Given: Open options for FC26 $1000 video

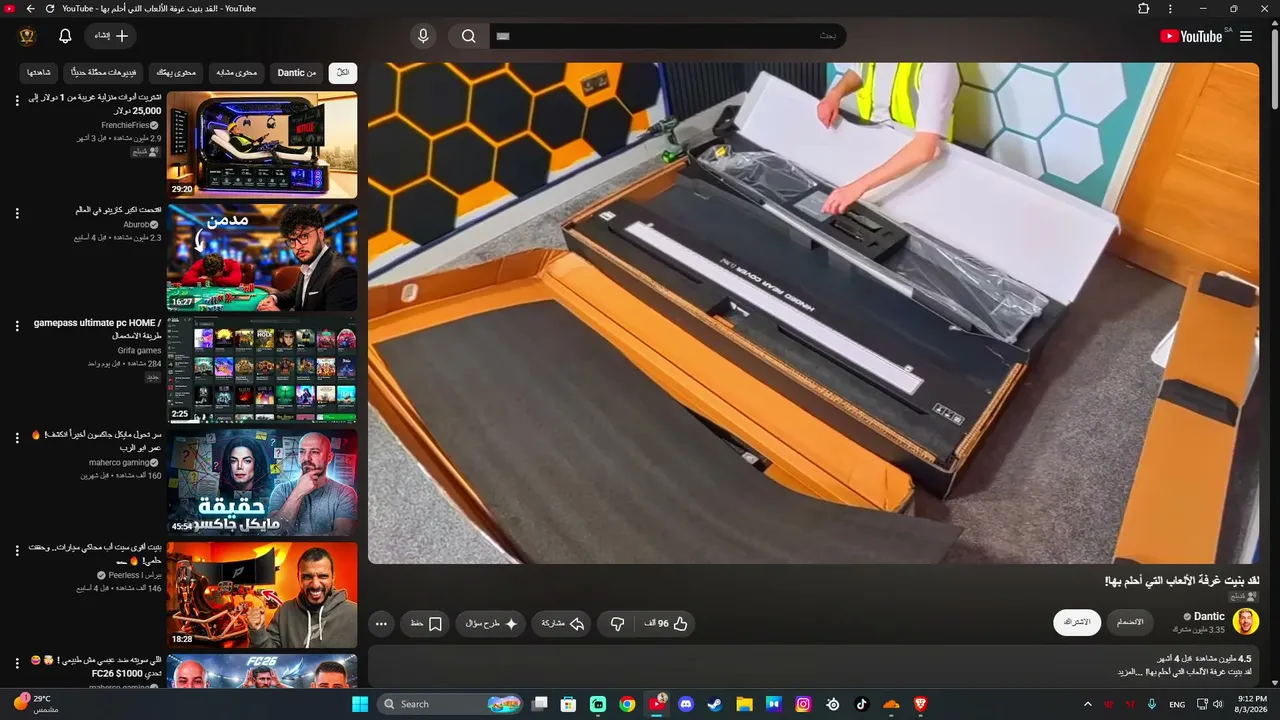Looking at the screenshot, I should (17, 663).
